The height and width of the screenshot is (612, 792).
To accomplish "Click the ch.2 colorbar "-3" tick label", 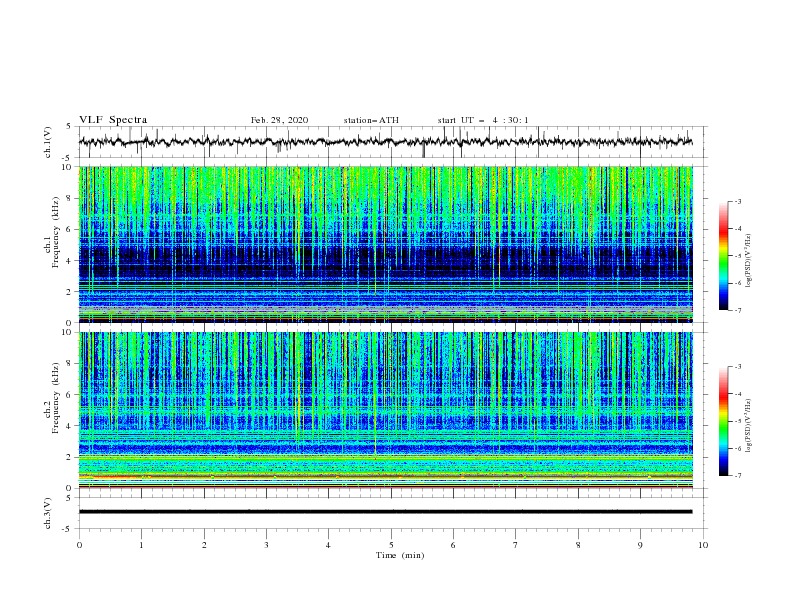I will pos(738,367).
